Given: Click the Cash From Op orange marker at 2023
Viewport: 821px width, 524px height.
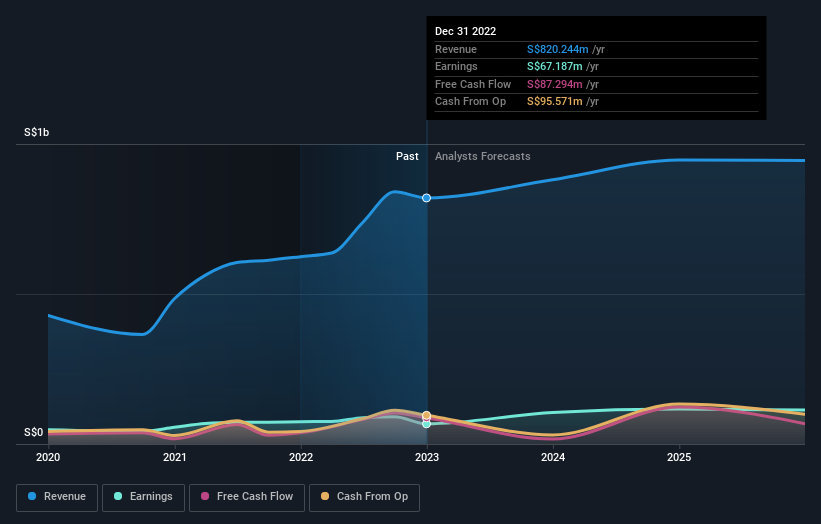Looking at the screenshot, I should 427,415.
